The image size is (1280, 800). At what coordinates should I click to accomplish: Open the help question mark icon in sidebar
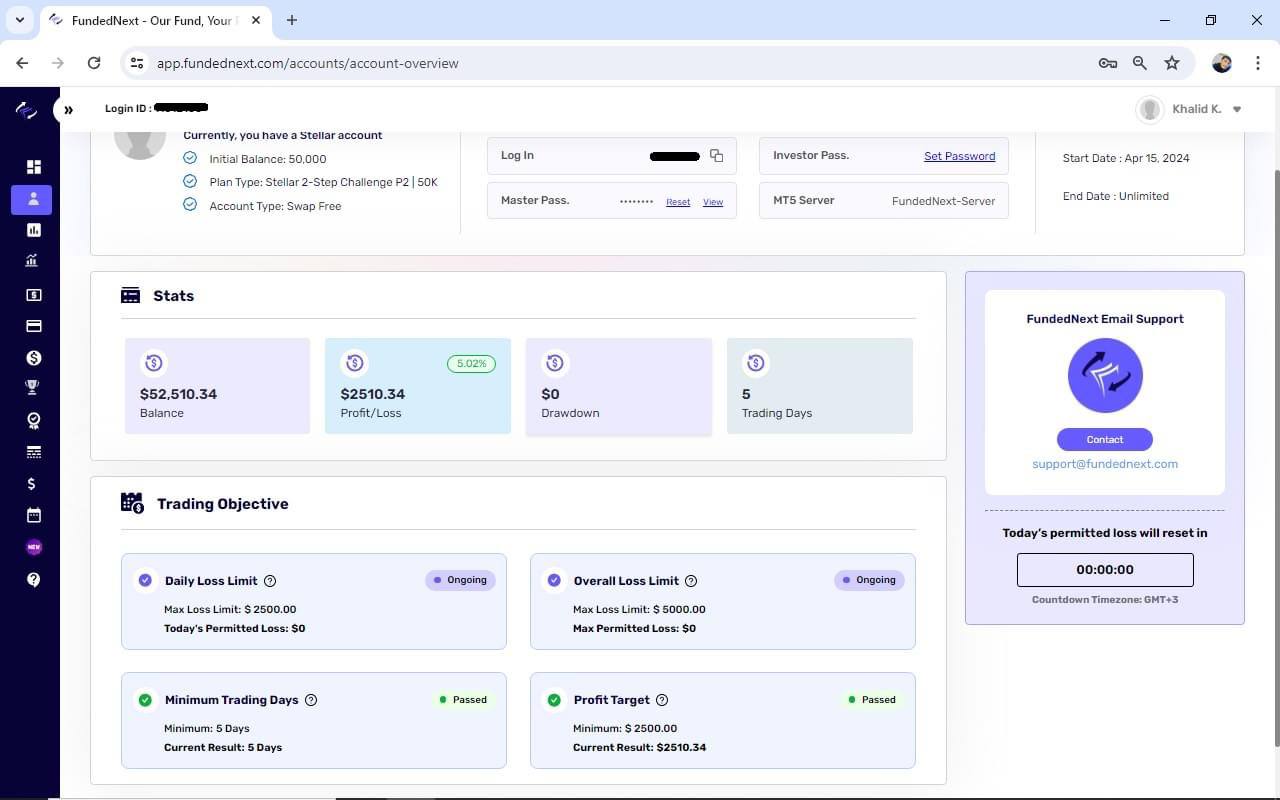(33, 579)
